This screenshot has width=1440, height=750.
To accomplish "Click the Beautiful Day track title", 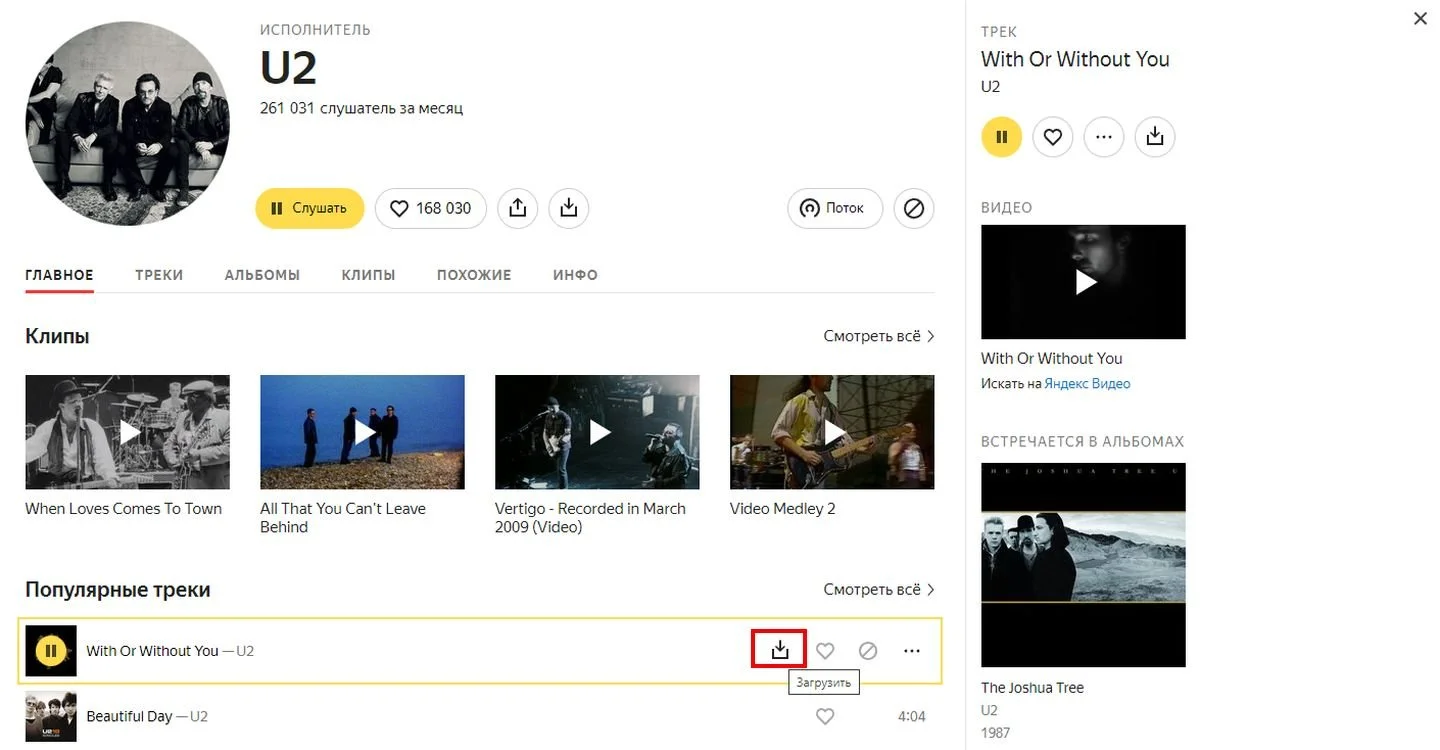I will [130, 716].
